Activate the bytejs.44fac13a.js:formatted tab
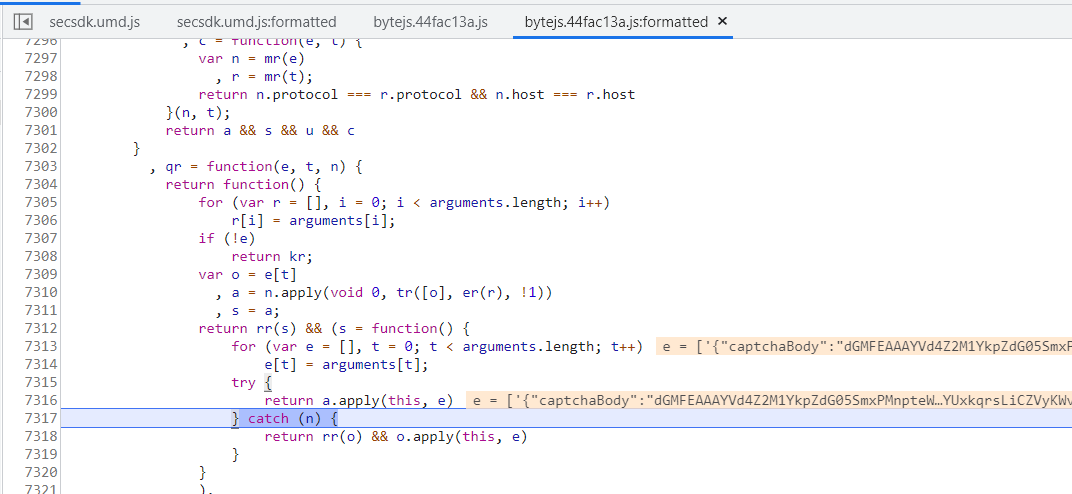The height and width of the screenshot is (494, 1072). click(x=616, y=22)
